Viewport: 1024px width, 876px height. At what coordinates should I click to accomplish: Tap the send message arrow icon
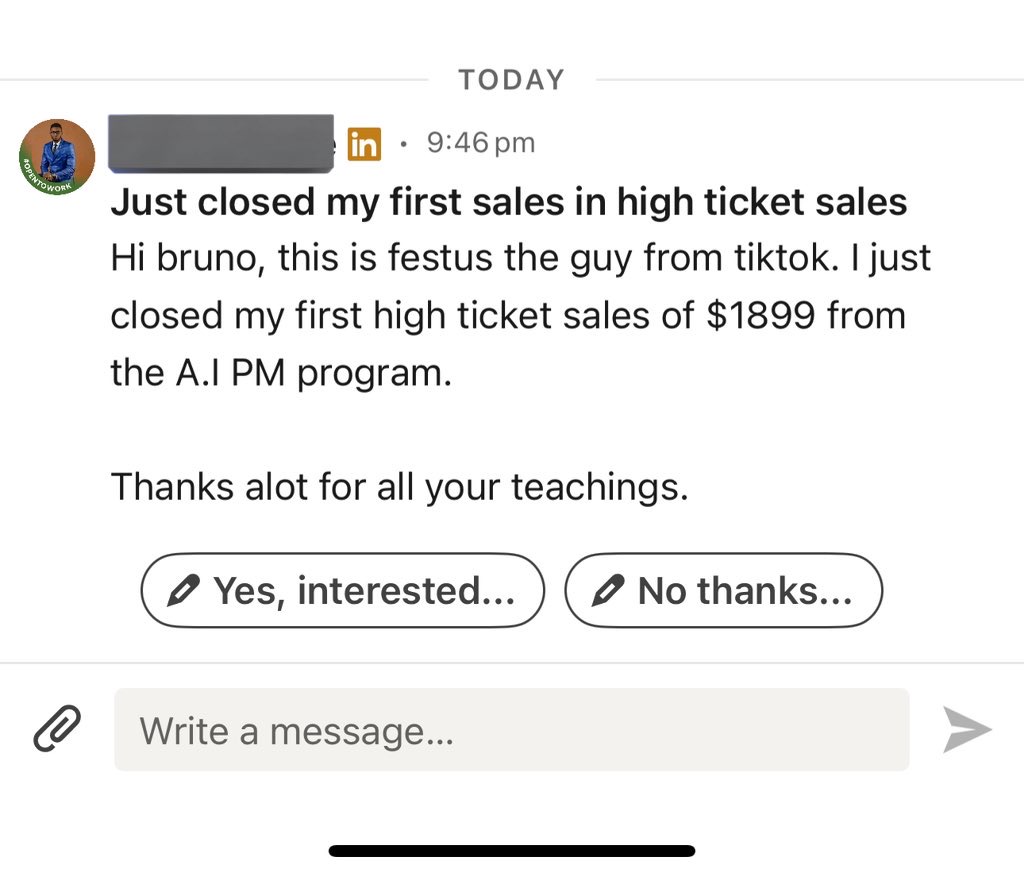pyautogui.click(x=967, y=729)
